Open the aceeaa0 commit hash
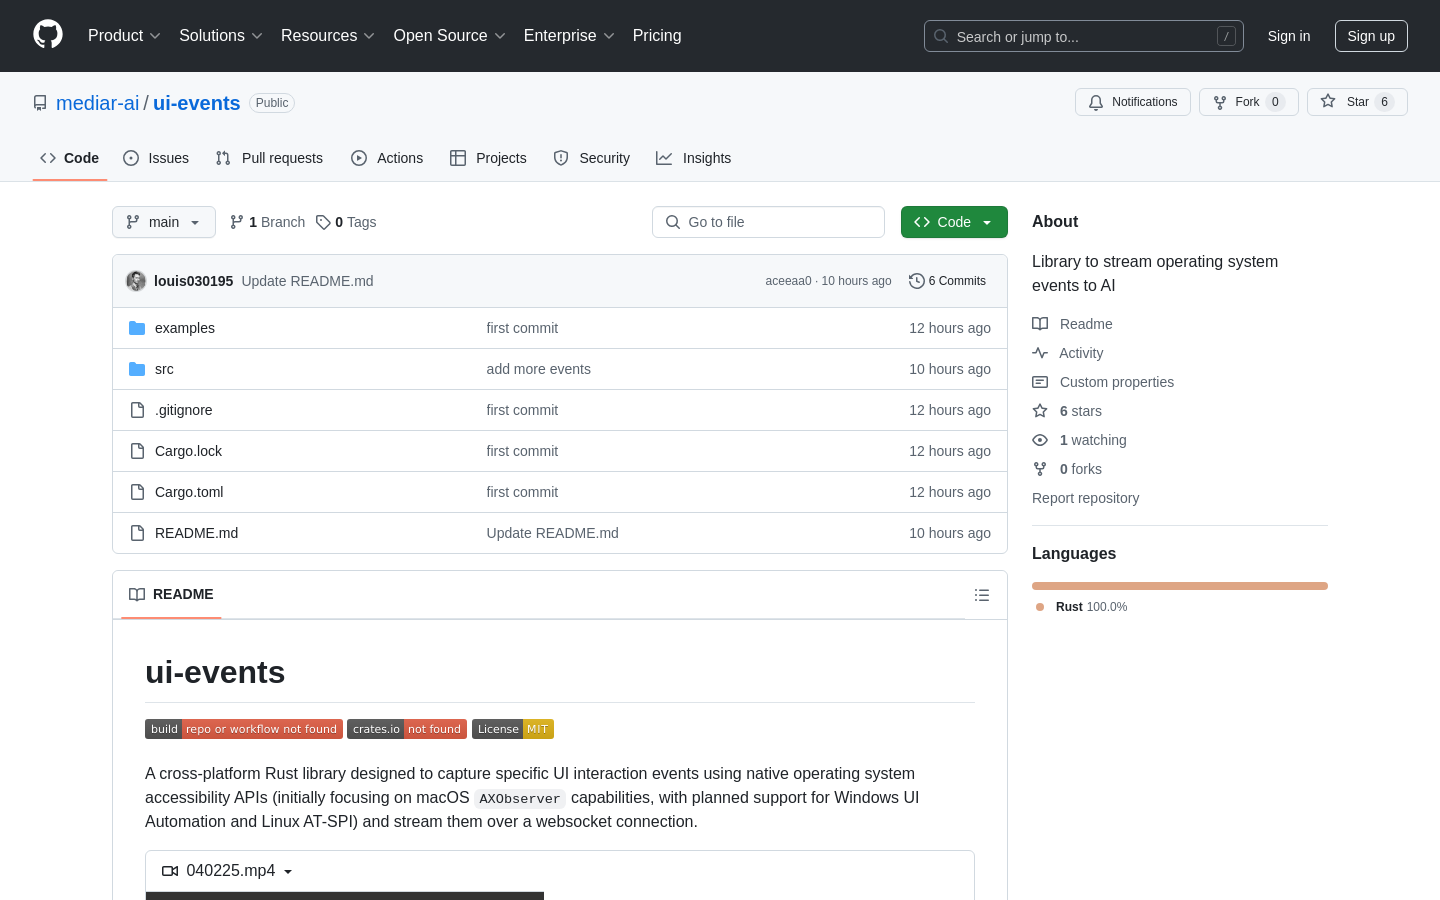This screenshot has width=1440, height=900. (x=788, y=281)
